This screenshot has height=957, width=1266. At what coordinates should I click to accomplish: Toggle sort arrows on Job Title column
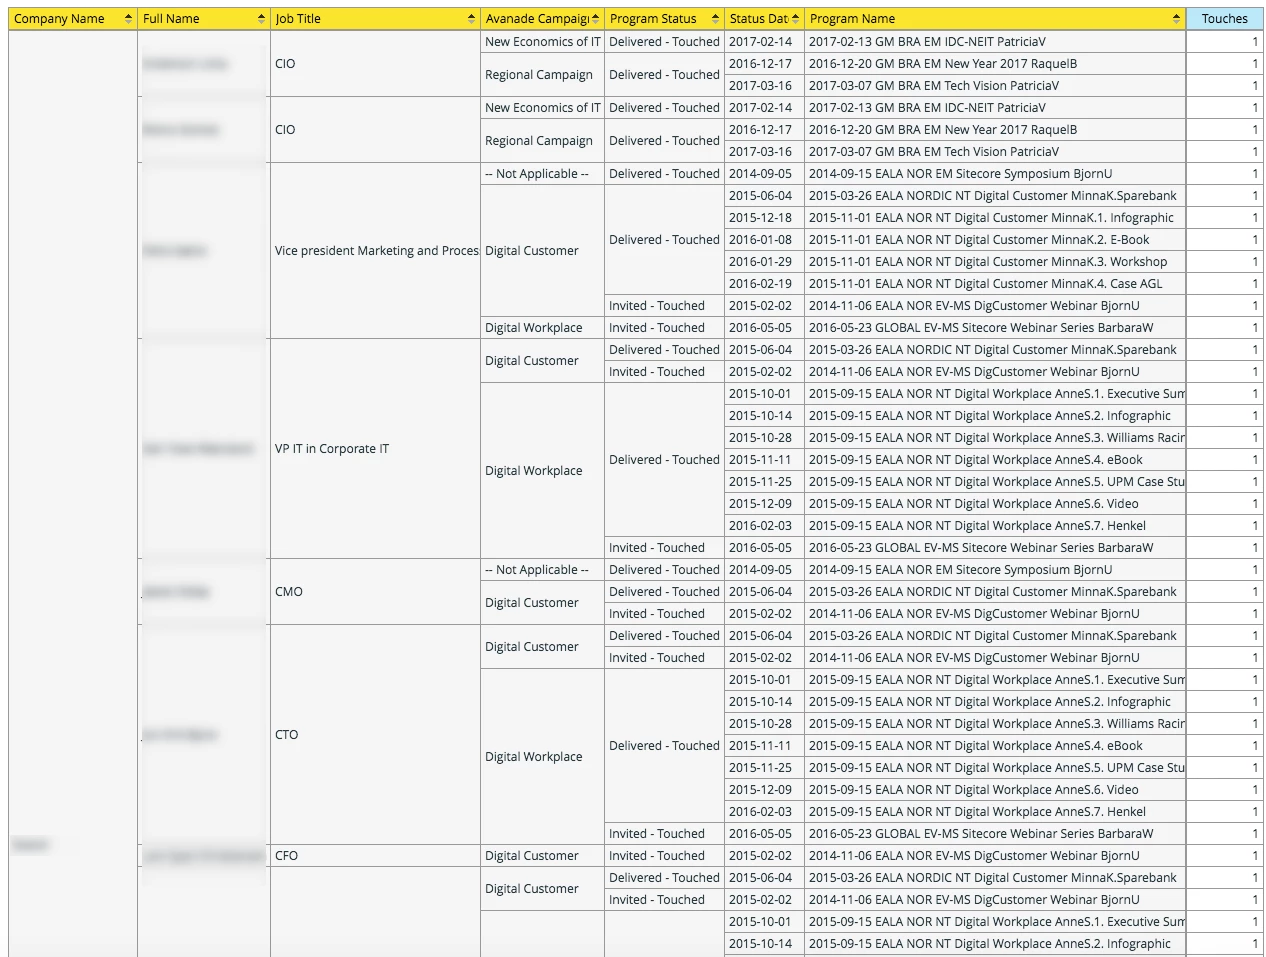click(x=471, y=19)
